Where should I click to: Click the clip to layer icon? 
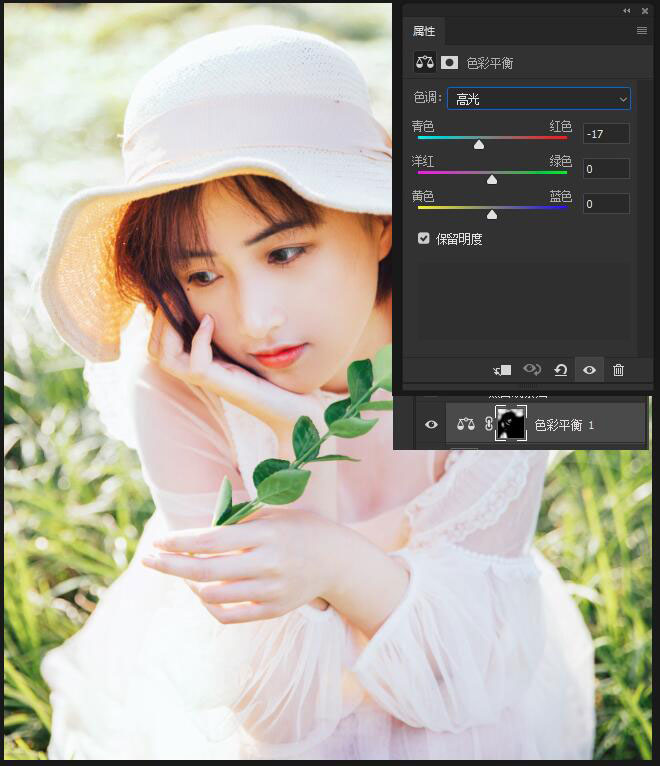502,370
